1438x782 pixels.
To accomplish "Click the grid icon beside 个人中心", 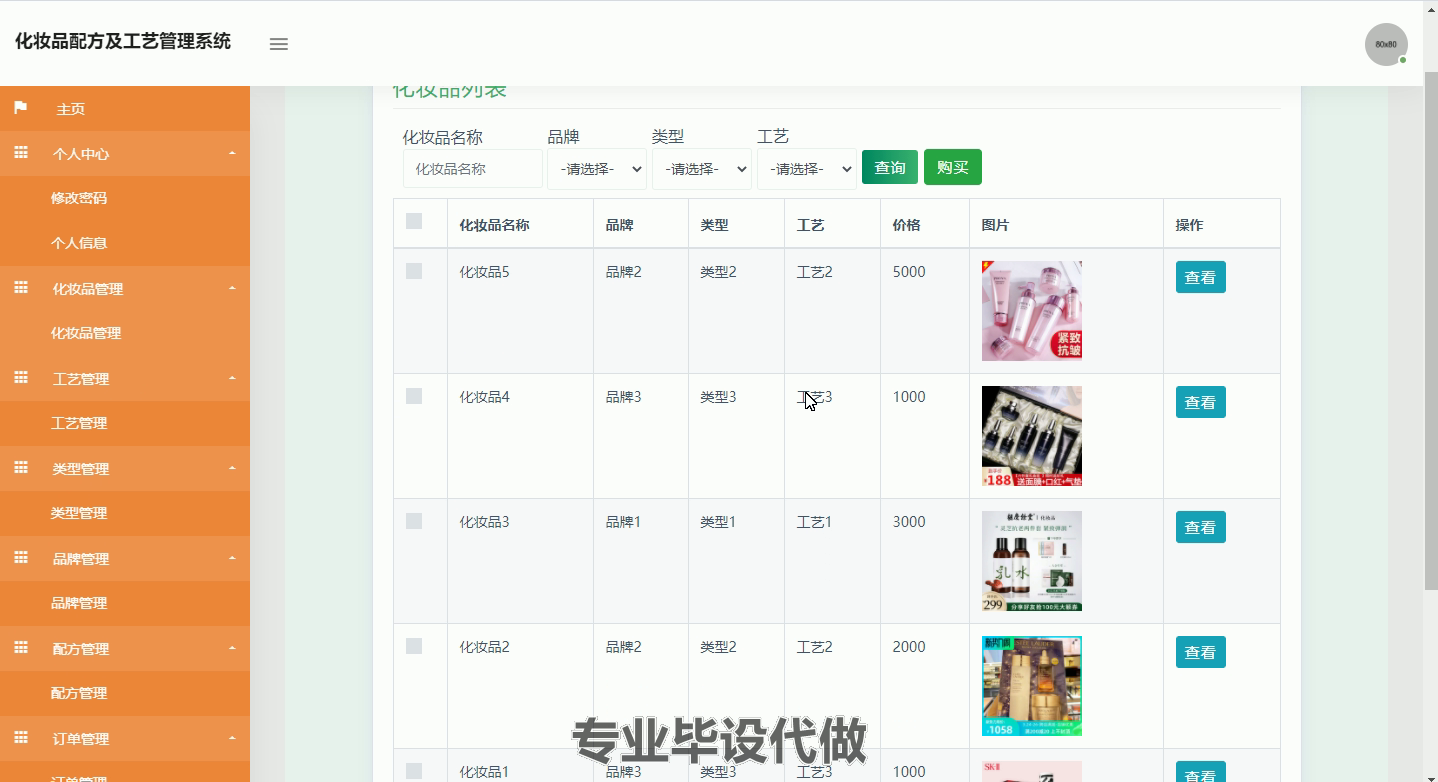I will (20, 153).
